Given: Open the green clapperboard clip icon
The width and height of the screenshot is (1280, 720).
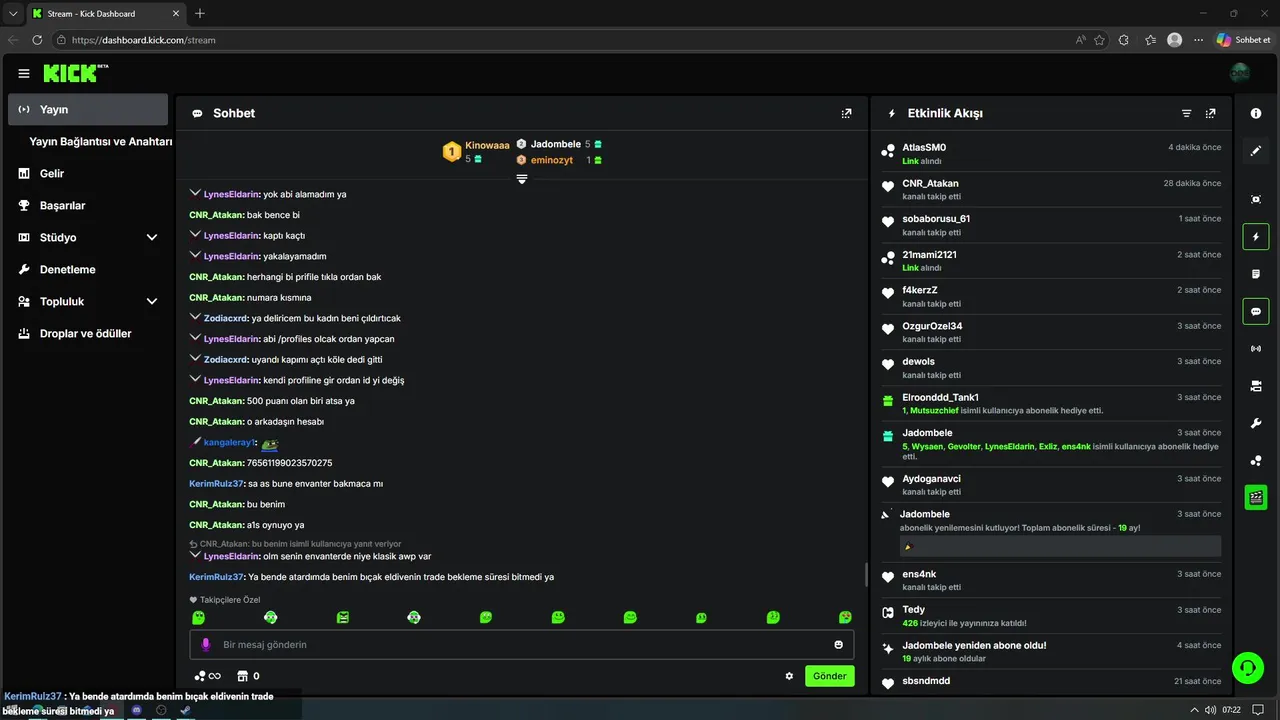Looking at the screenshot, I should [1256, 497].
